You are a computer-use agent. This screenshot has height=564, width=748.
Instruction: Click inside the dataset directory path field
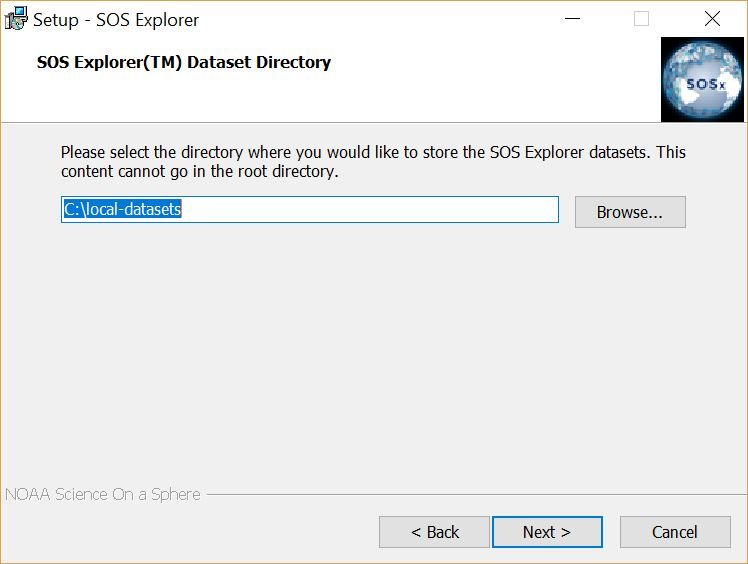click(x=310, y=209)
